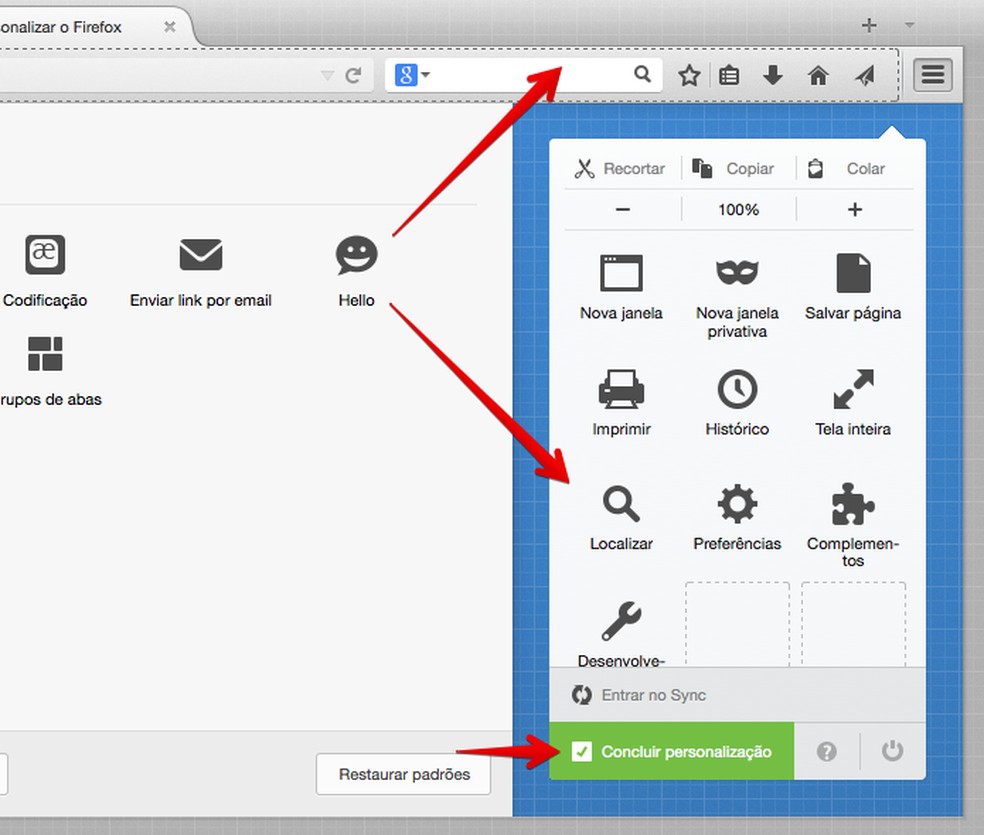Click Recortar cut button
Screen dimensions: 984x835
tap(620, 169)
